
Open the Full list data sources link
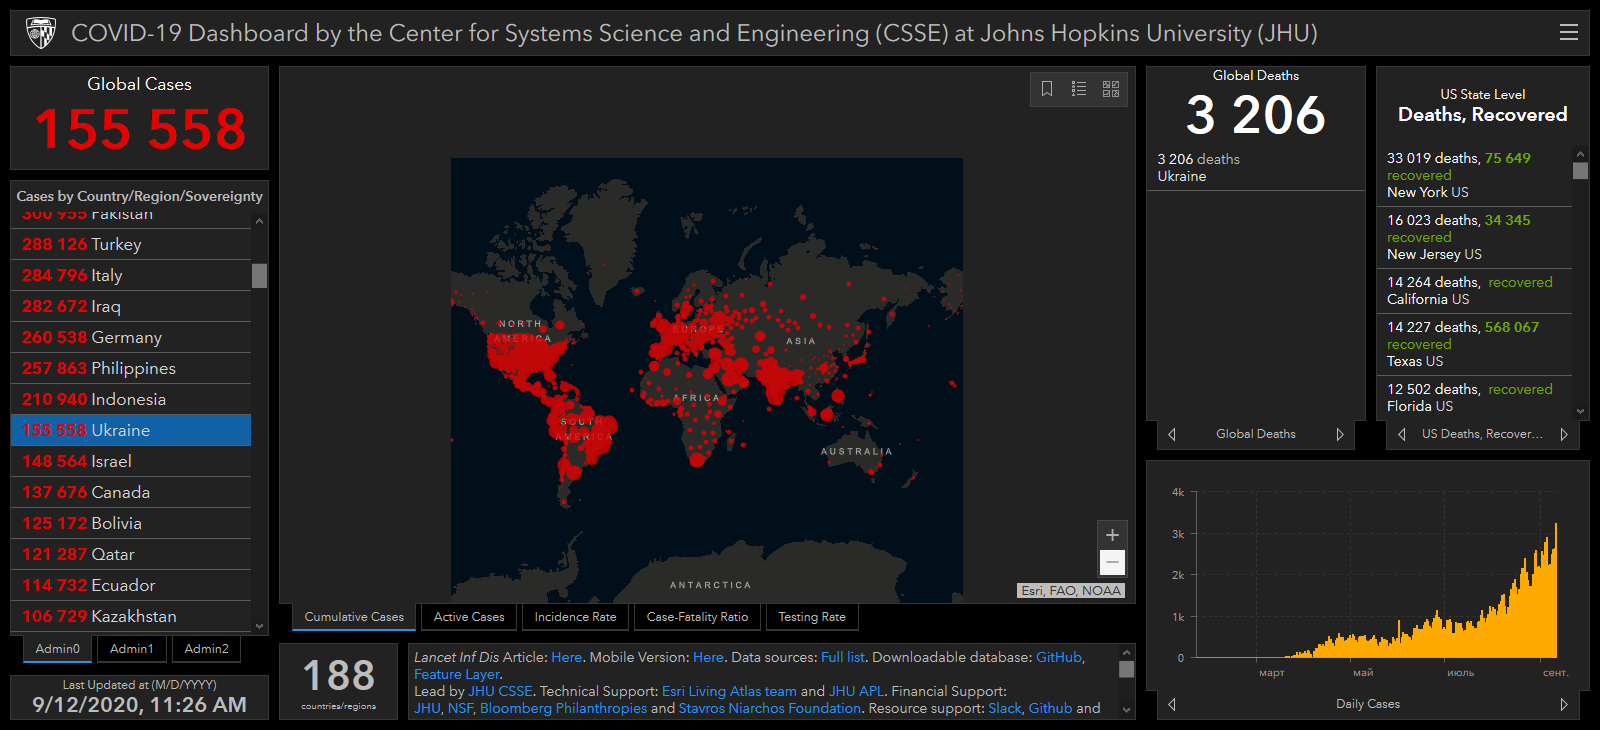(x=842, y=657)
